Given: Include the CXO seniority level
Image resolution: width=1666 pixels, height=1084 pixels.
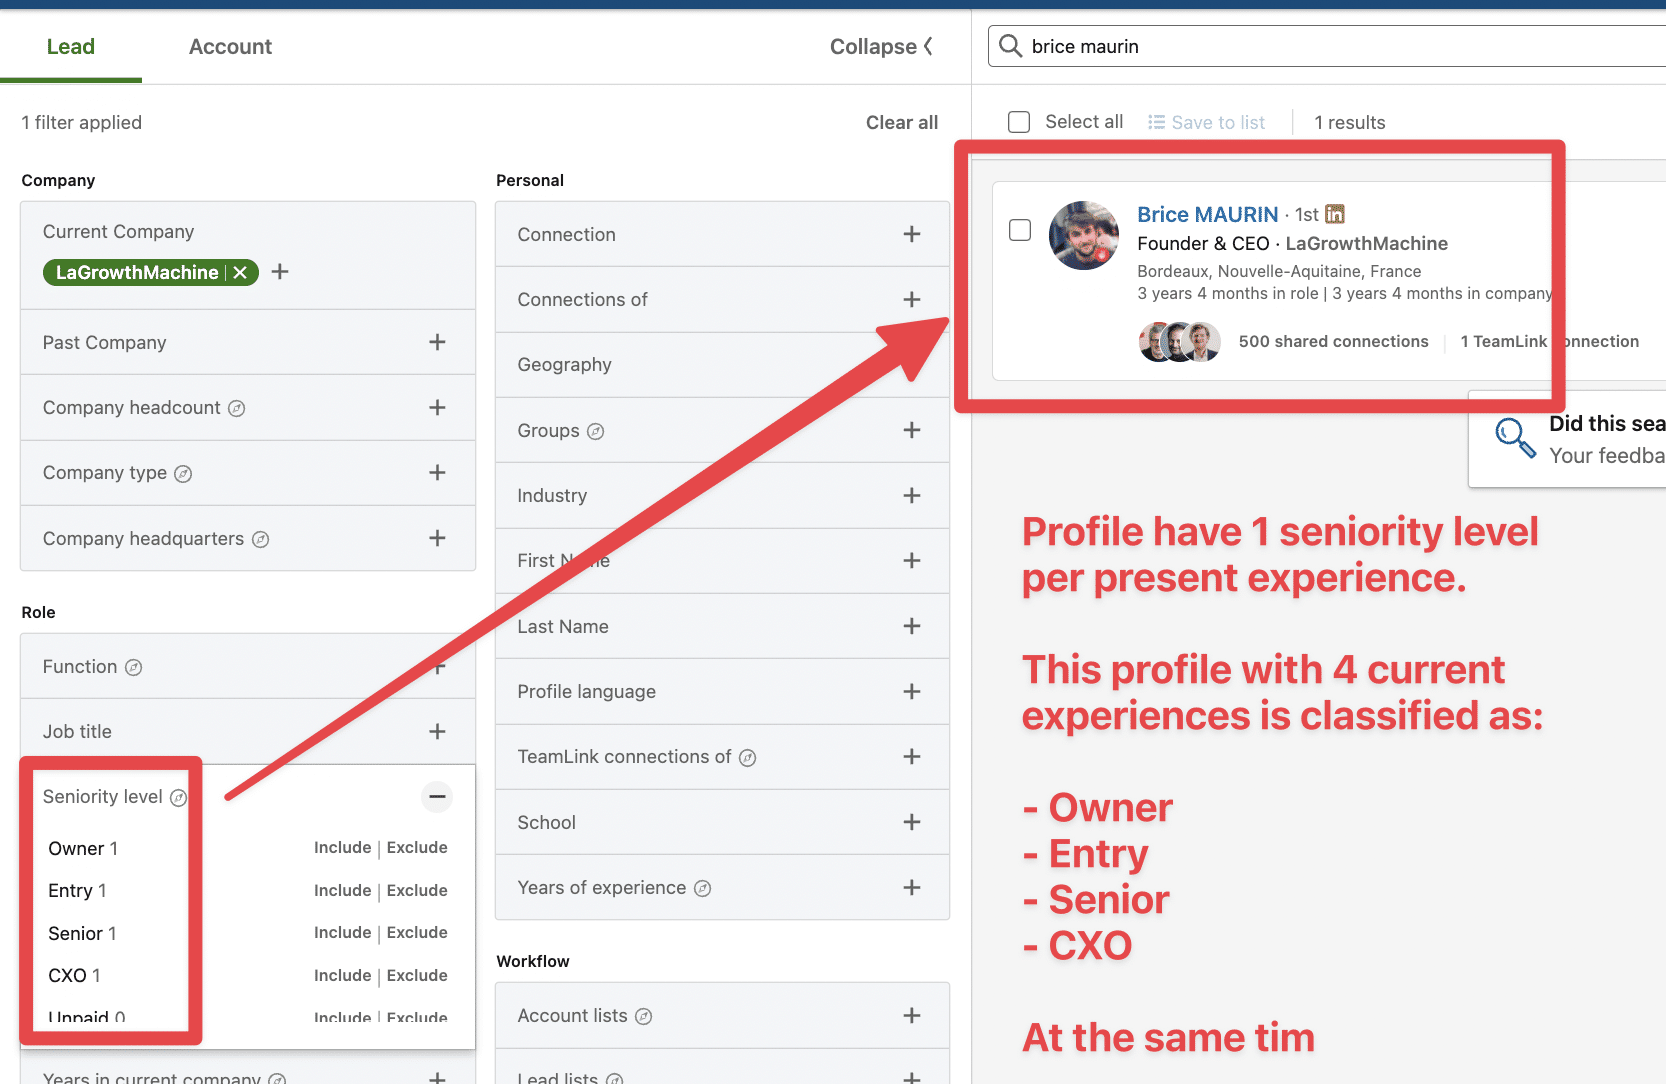Looking at the screenshot, I should pyautogui.click(x=342, y=975).
